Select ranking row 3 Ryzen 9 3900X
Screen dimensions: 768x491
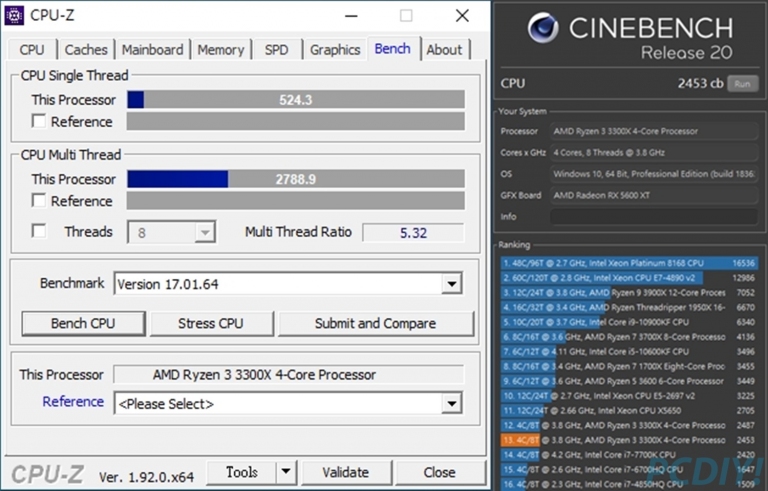point(629,293)
